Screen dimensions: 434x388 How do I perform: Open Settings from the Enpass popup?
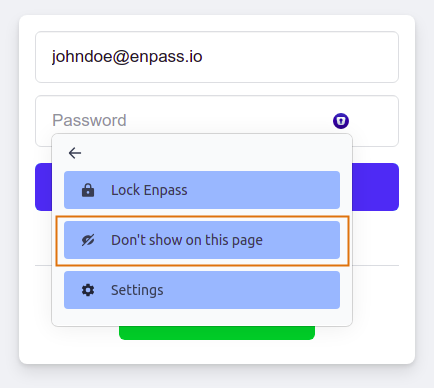(202, 290)
